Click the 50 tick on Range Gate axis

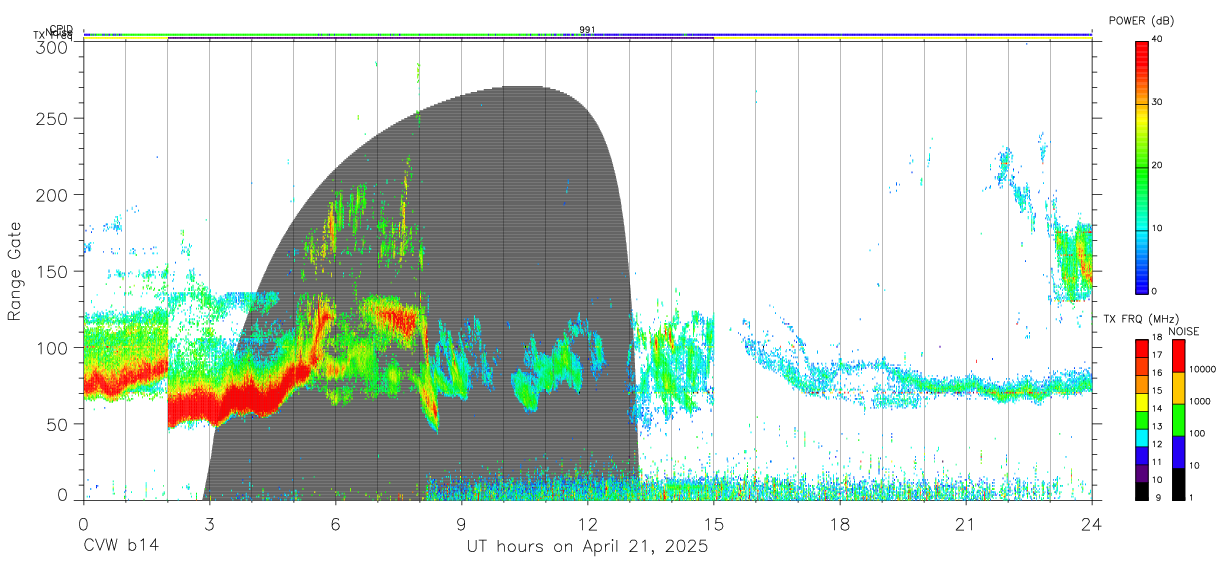coord(58,423)
